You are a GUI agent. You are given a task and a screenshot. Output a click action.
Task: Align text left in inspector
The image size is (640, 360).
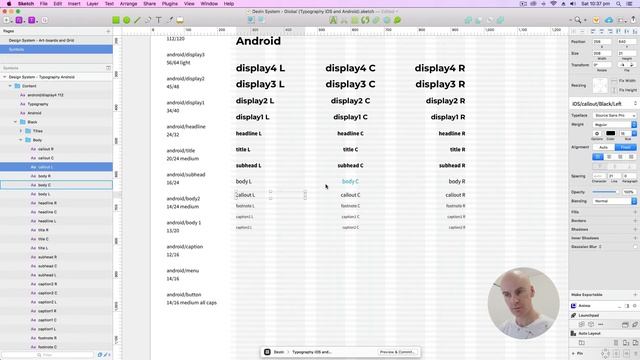coord(598,157)
